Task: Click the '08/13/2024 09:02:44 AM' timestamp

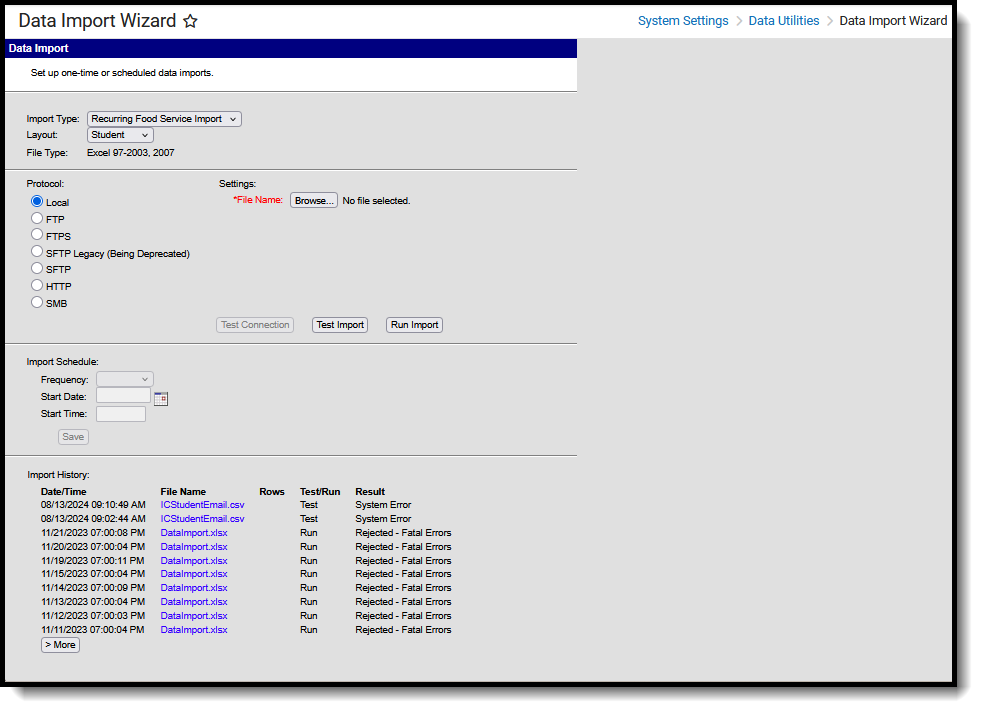Action: coord(93,519)
